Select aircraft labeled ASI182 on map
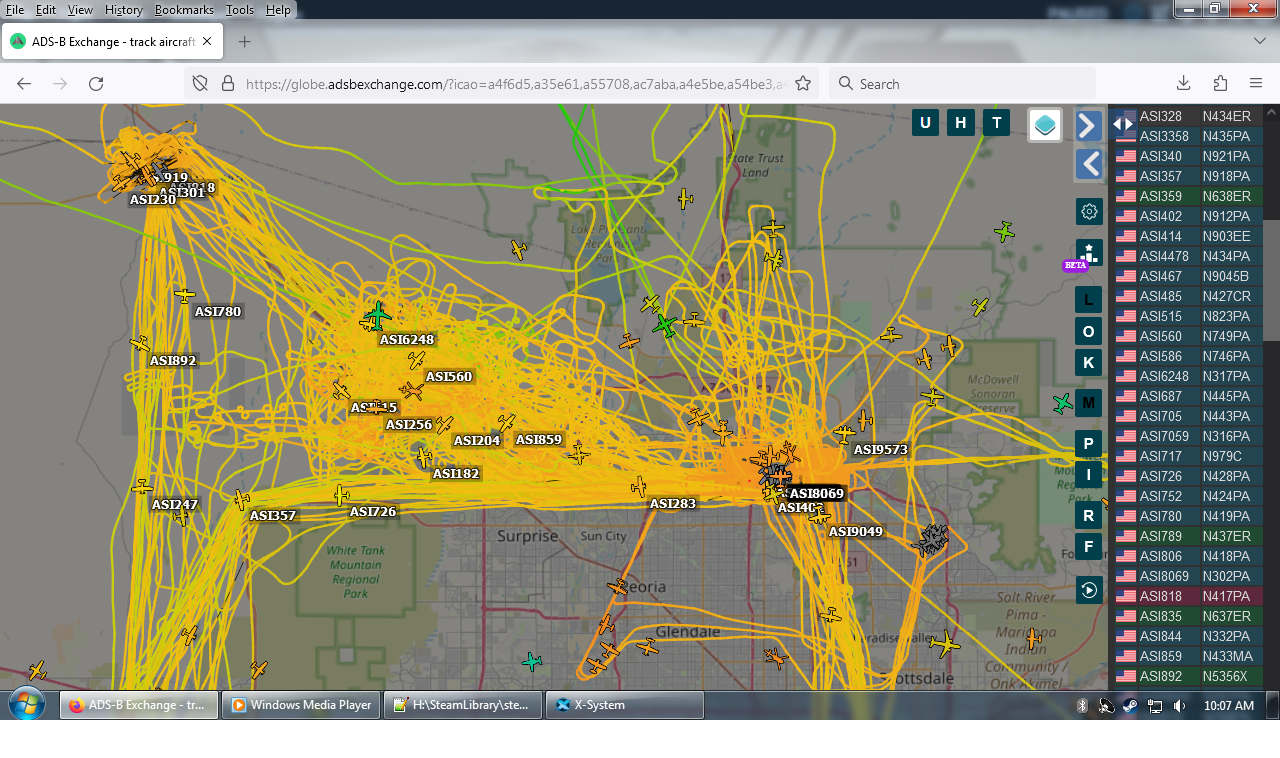The width and height of the screenshot is (1280, 758). 424,457
